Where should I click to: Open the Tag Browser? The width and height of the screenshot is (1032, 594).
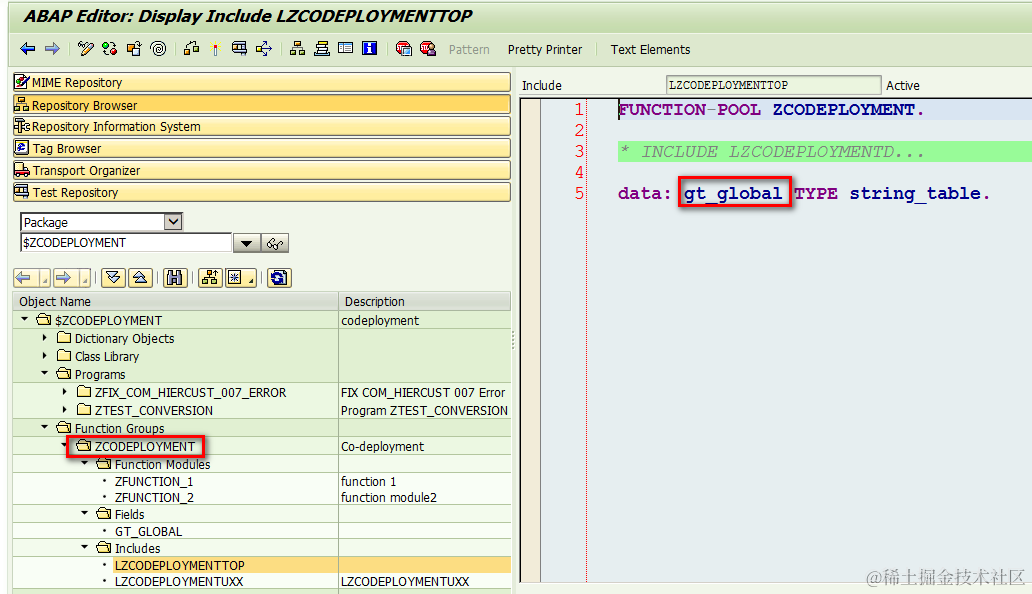(261, 148)
